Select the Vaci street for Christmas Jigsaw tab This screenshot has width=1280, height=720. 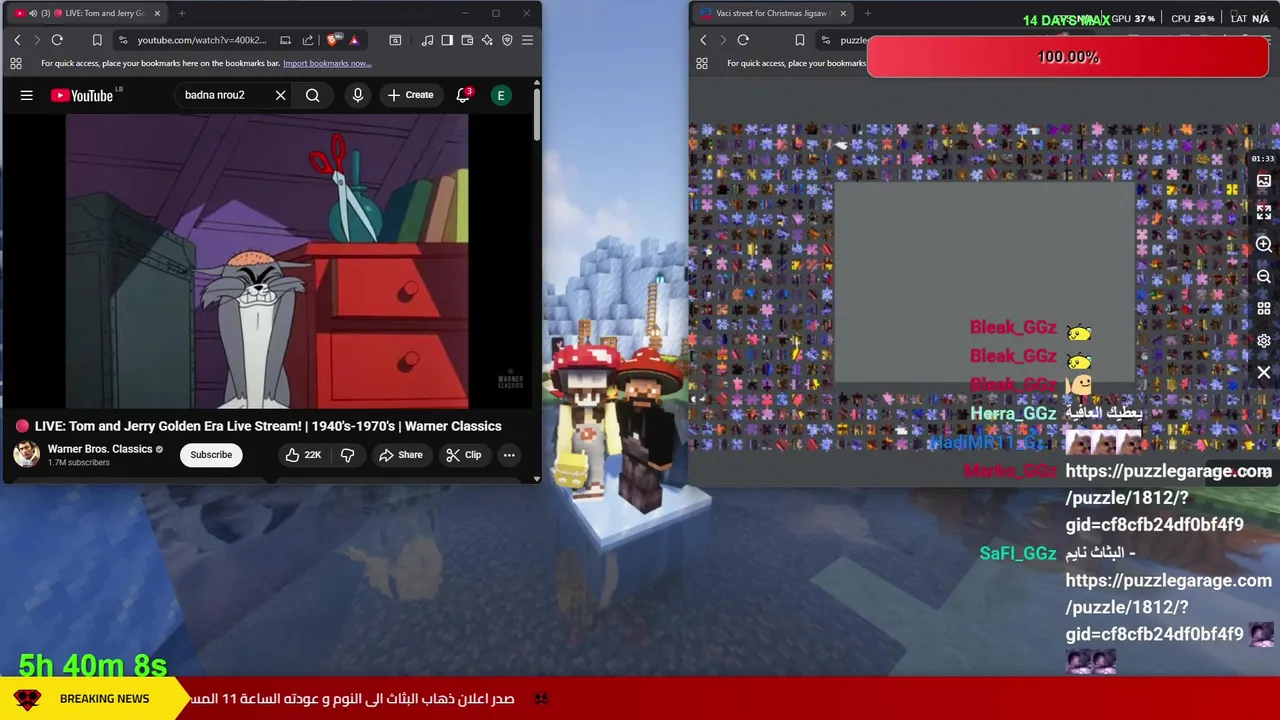coord(772,13)
